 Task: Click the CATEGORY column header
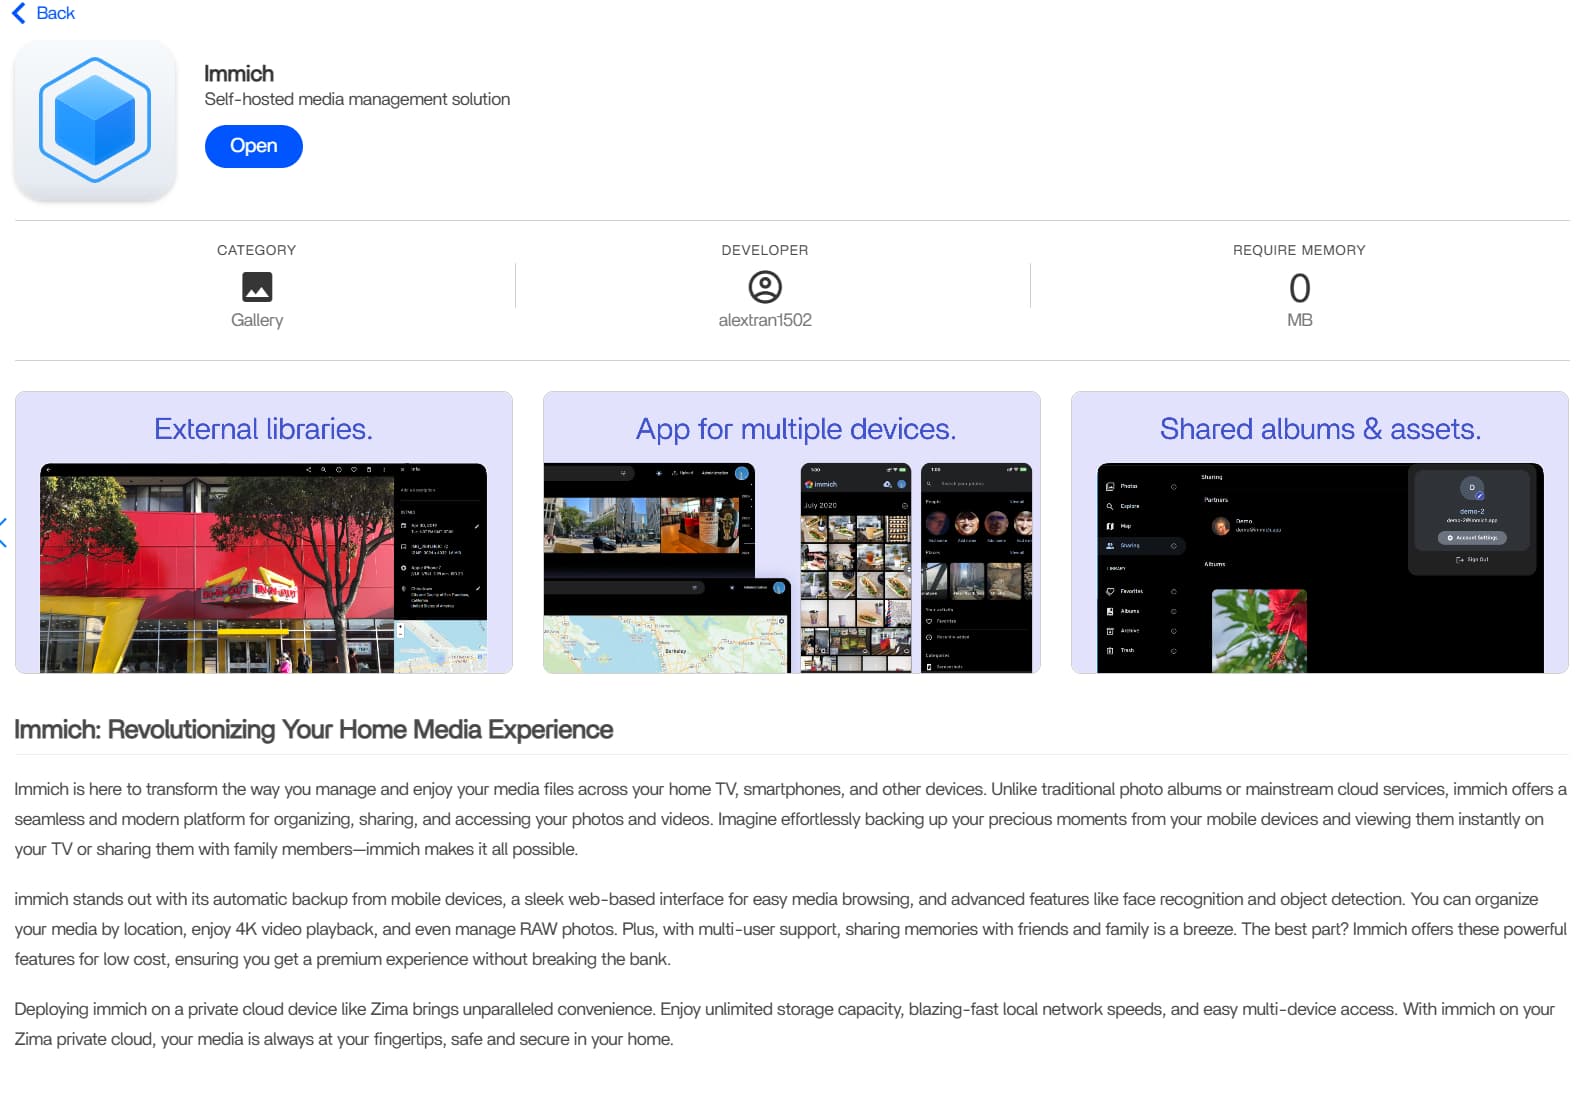pyautogui.click(x=256, y=250)
